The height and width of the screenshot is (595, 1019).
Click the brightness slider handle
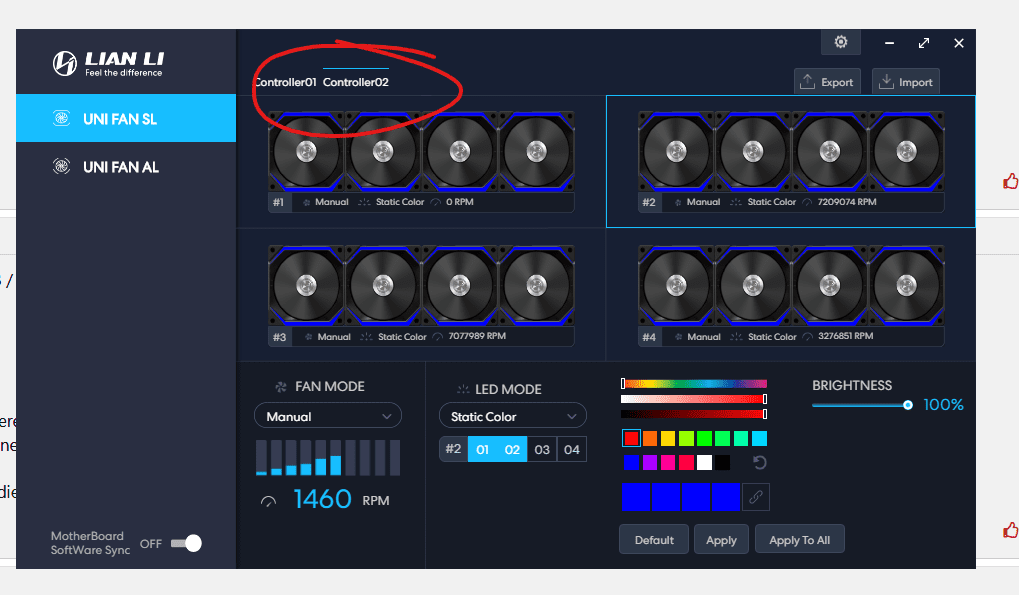click(908, 405)
